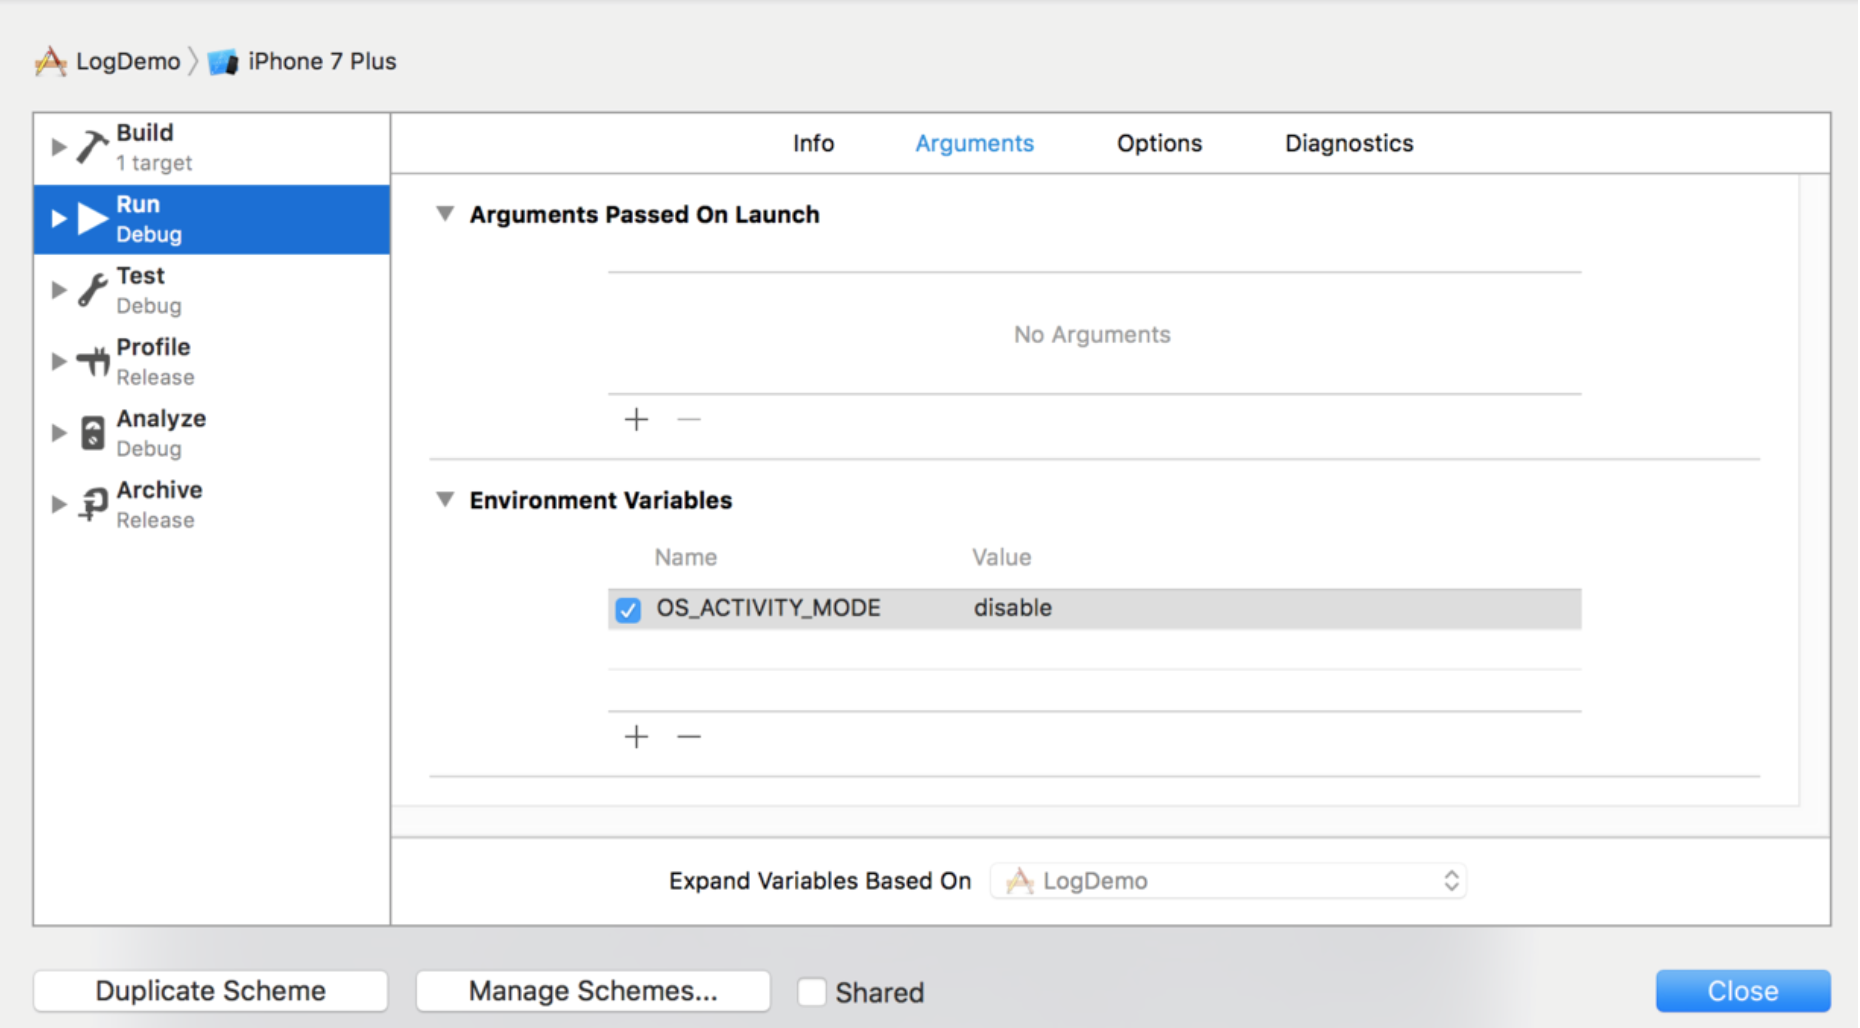Open Expand Variables Based On dropdown
This screenshot has width=1860, height=1028.
point(1228,881)
